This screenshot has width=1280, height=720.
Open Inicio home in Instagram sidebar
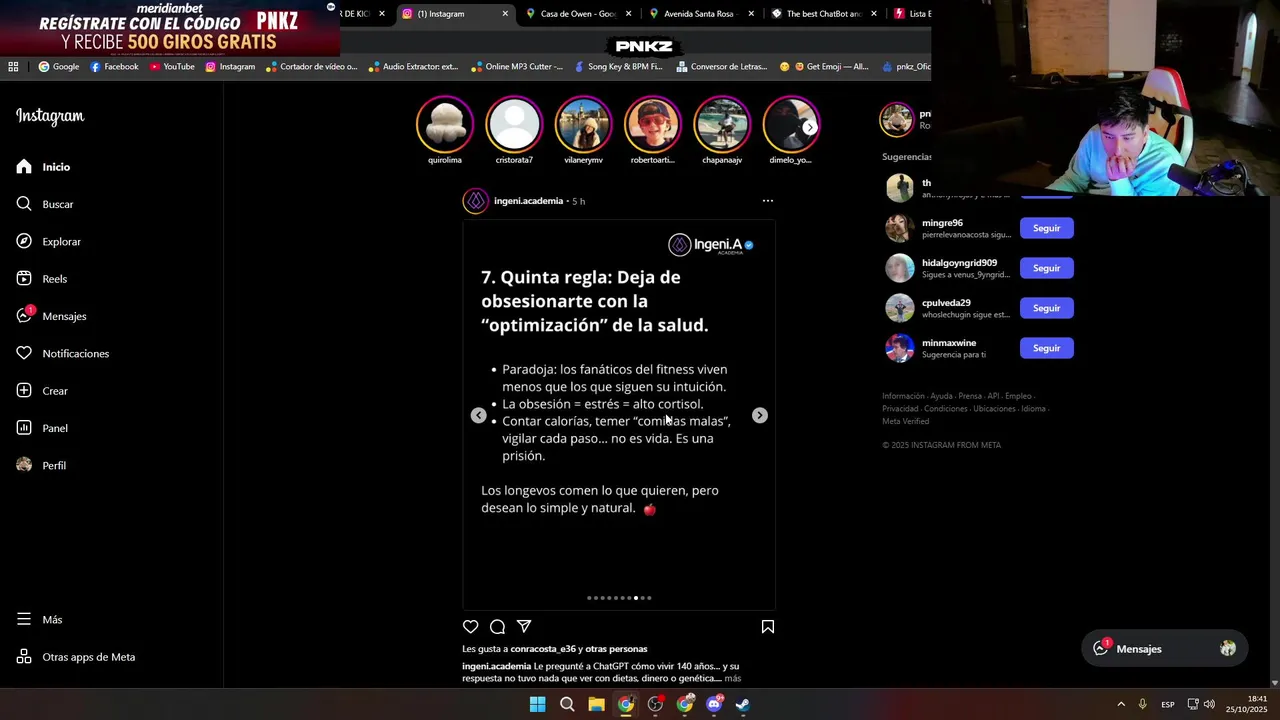(x=44, y=167)
